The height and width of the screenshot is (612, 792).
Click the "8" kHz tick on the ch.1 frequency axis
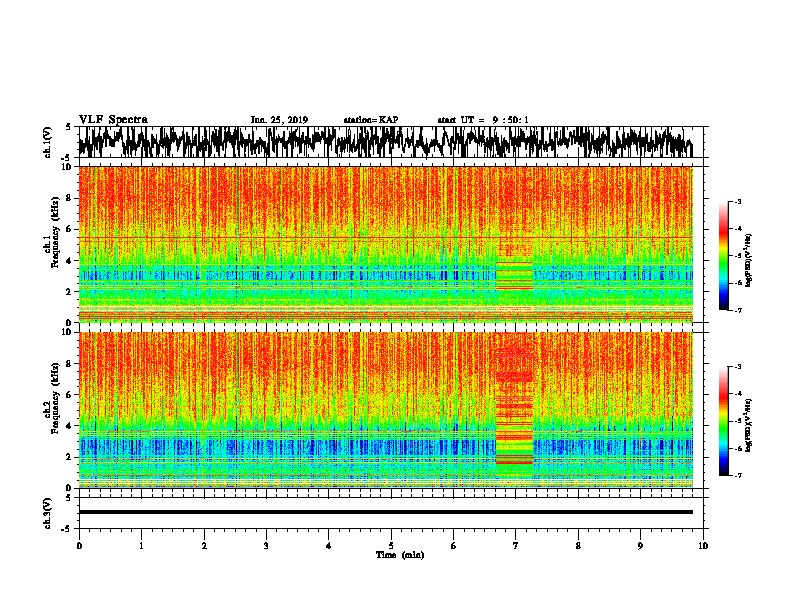point(70,198)
